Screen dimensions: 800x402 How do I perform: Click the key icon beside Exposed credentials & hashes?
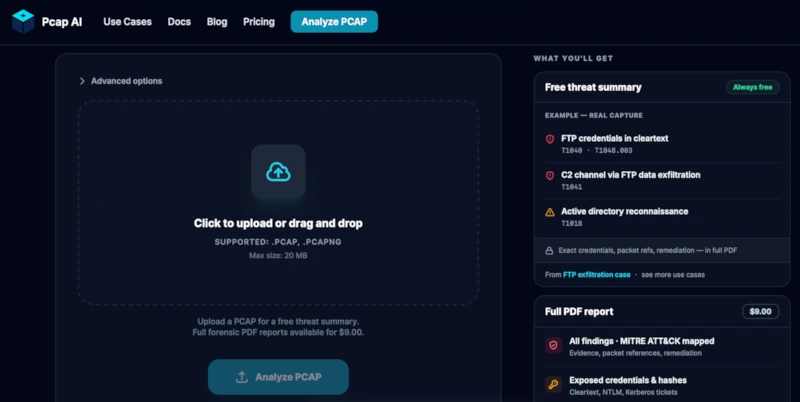click(x=553, y=384)
